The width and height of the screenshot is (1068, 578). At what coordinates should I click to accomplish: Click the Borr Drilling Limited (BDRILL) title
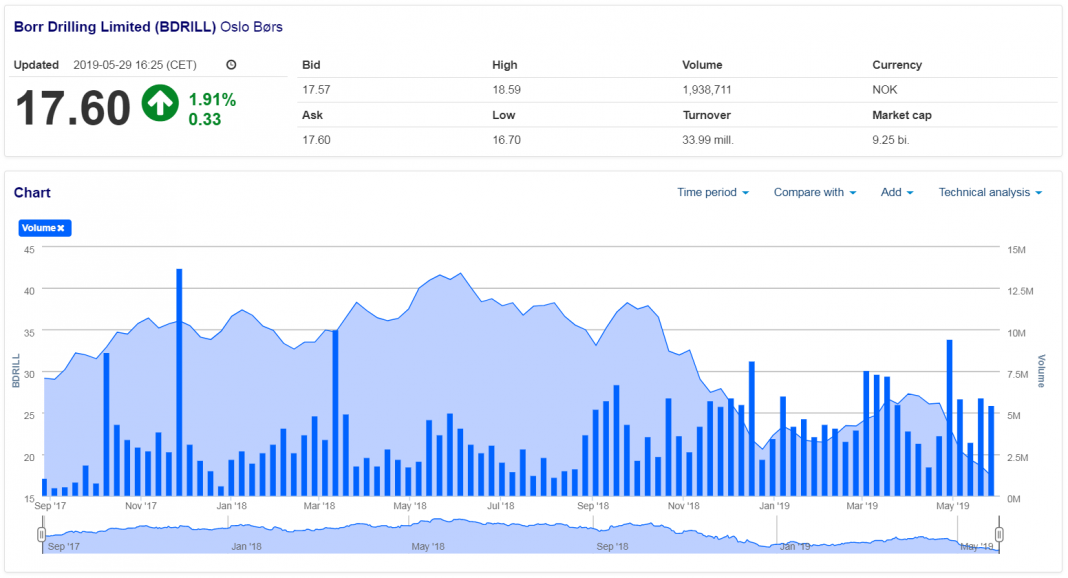(115, 27)
